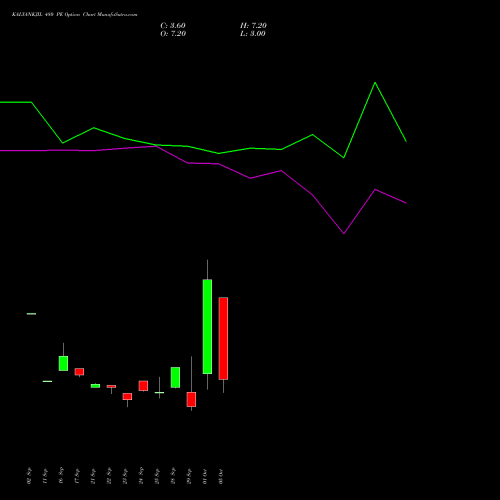Click the '24 Sep' date axis label

(x=141, y=476)
